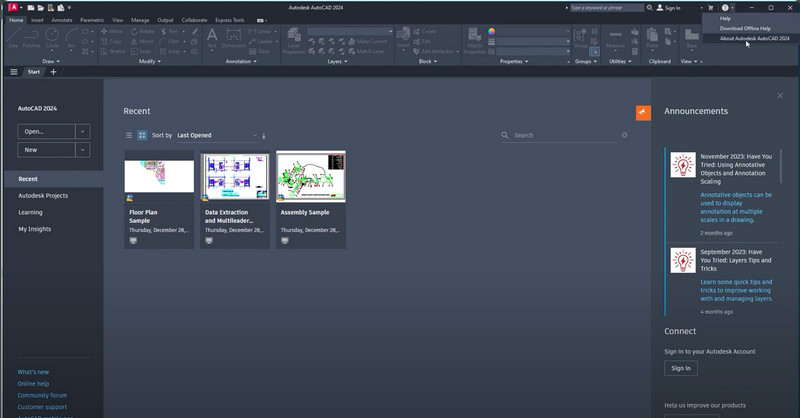The width and height of the screenshot is (800, 418).
Task: Open Layer Properties manager
Action: pos(294,40)
